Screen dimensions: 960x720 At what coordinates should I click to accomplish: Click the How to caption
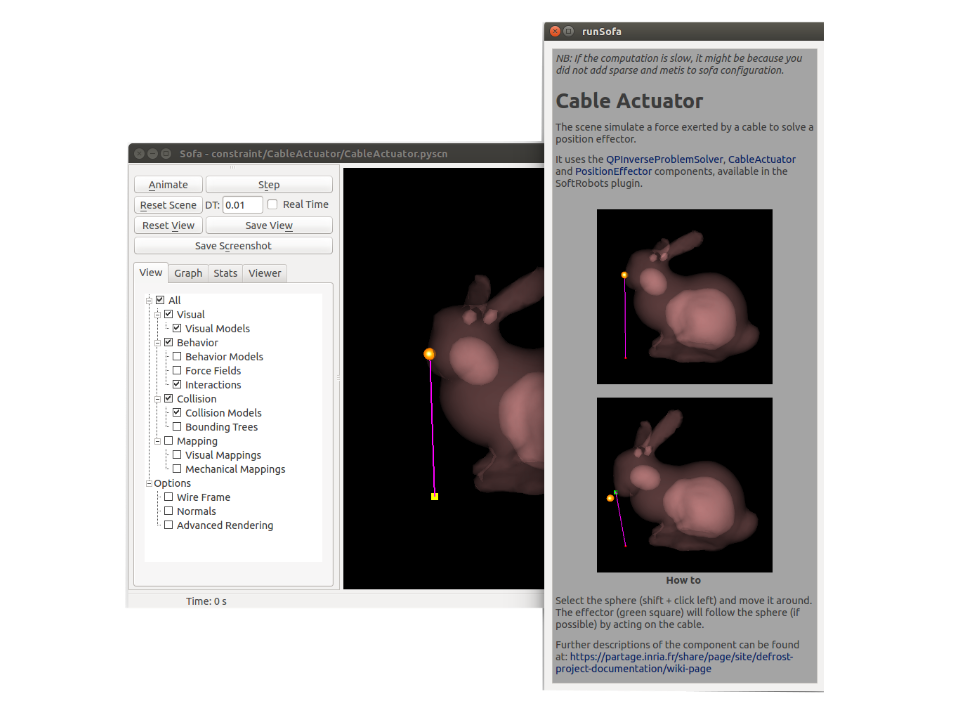tap(683, 580)
